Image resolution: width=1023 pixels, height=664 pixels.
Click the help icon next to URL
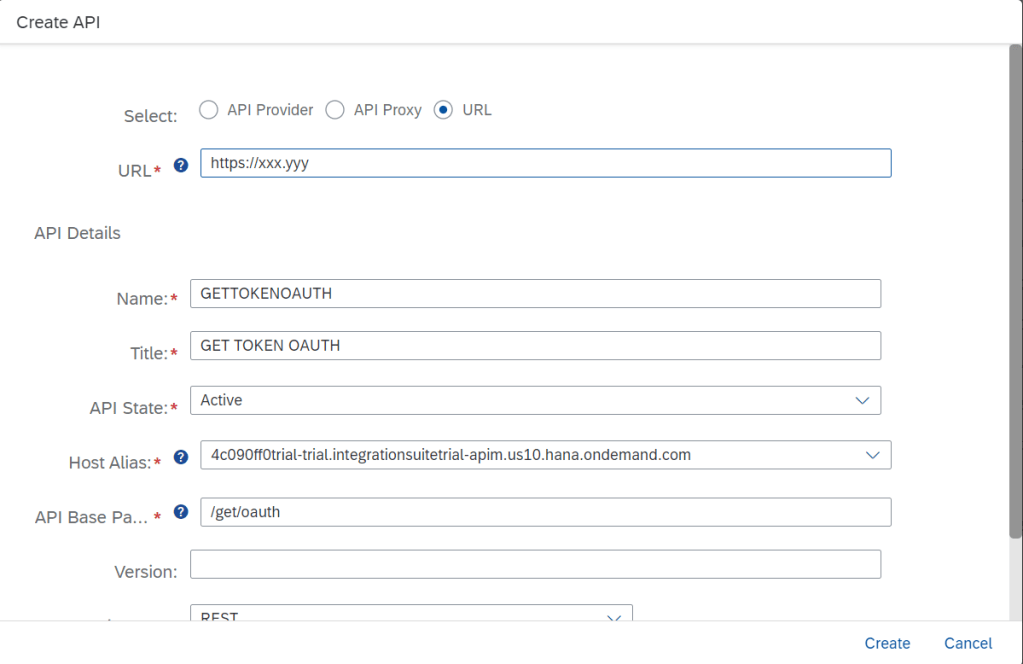click(181, 166)
